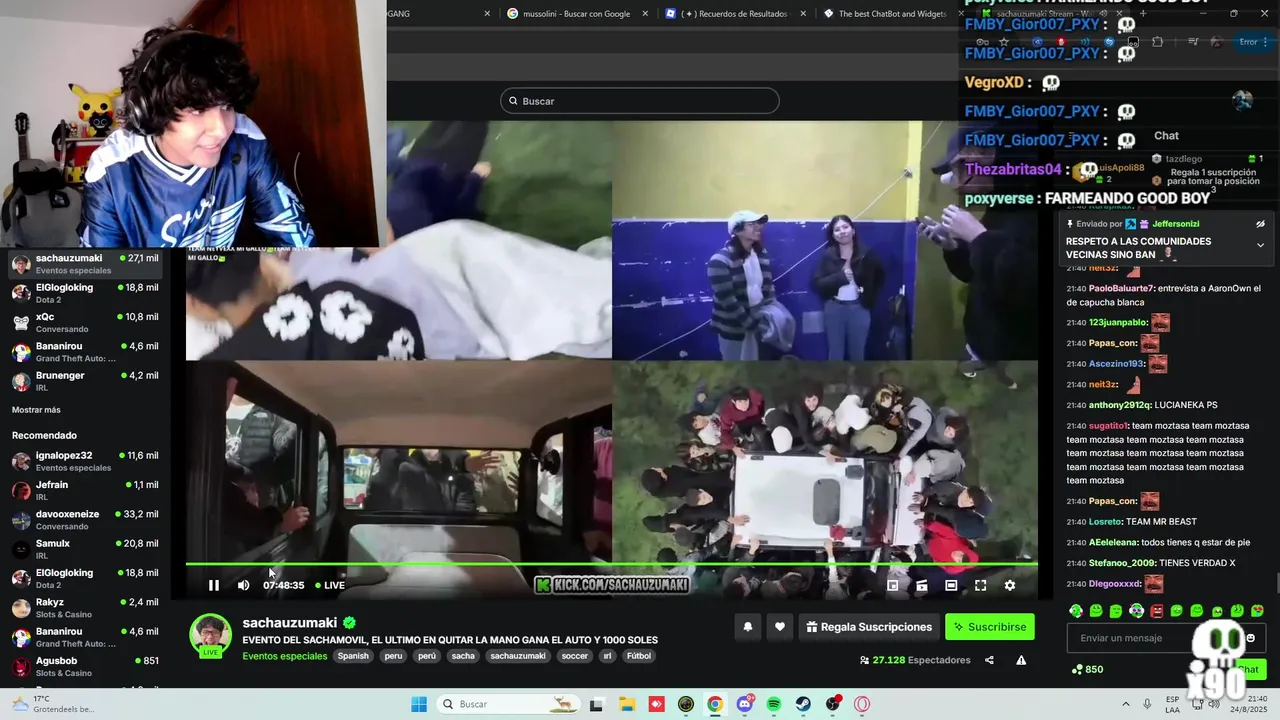Mute the stream volume speaker icon

(x=243, y=585)
